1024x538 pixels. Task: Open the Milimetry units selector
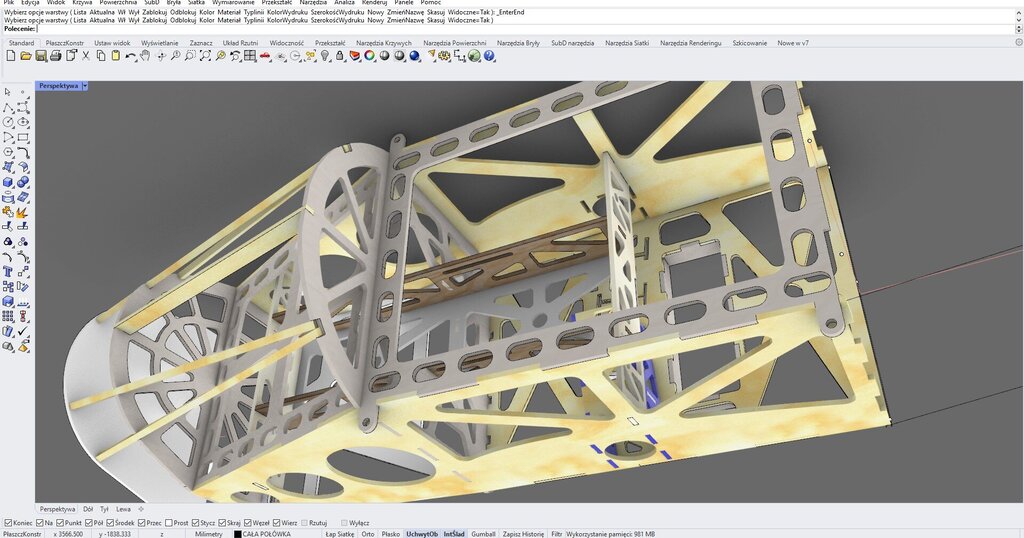point(208,534)
